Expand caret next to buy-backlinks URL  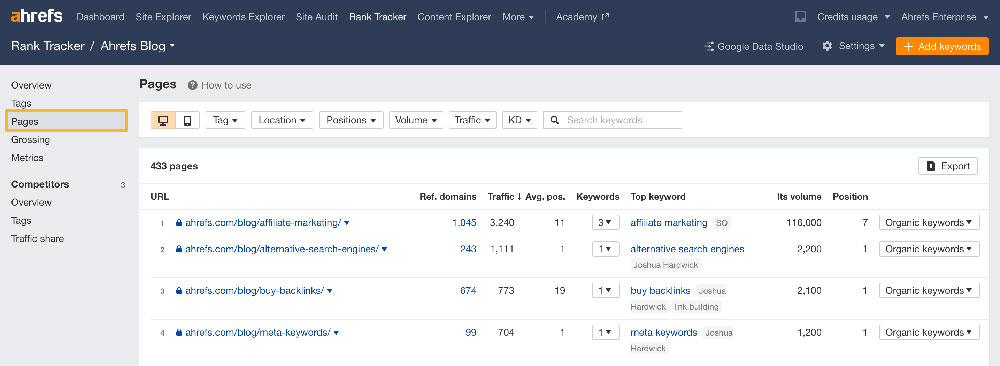pos(329,291)
